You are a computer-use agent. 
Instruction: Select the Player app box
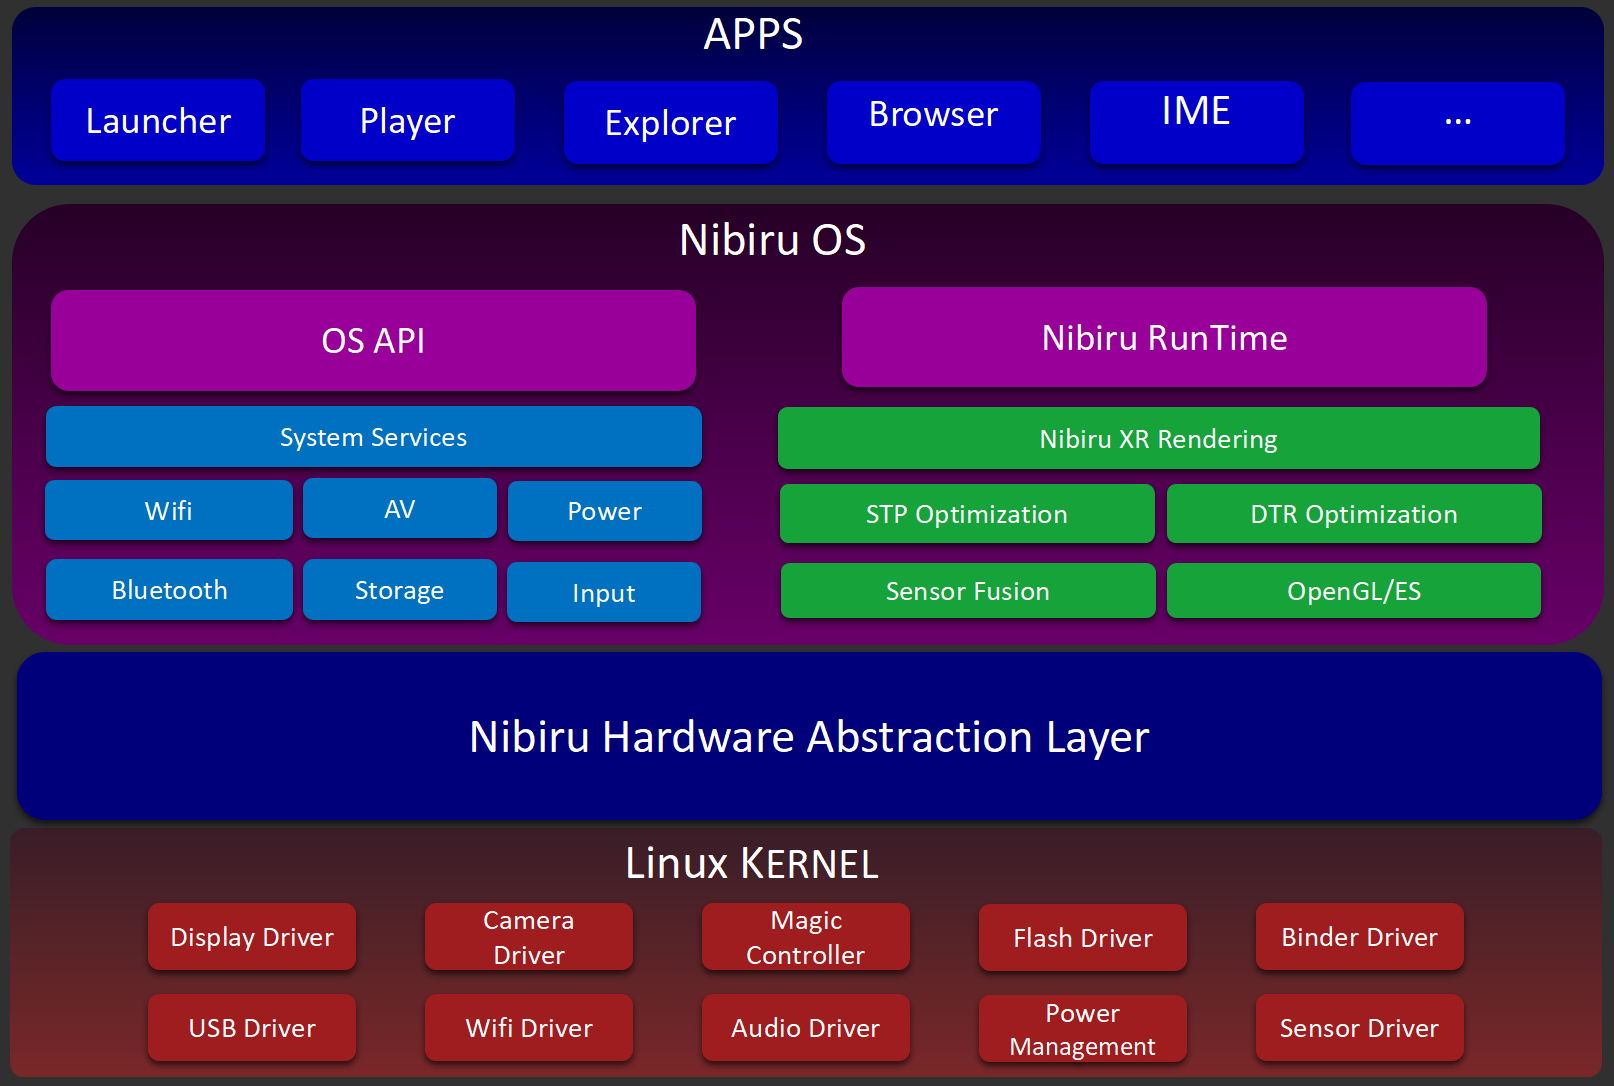point(407,121)
